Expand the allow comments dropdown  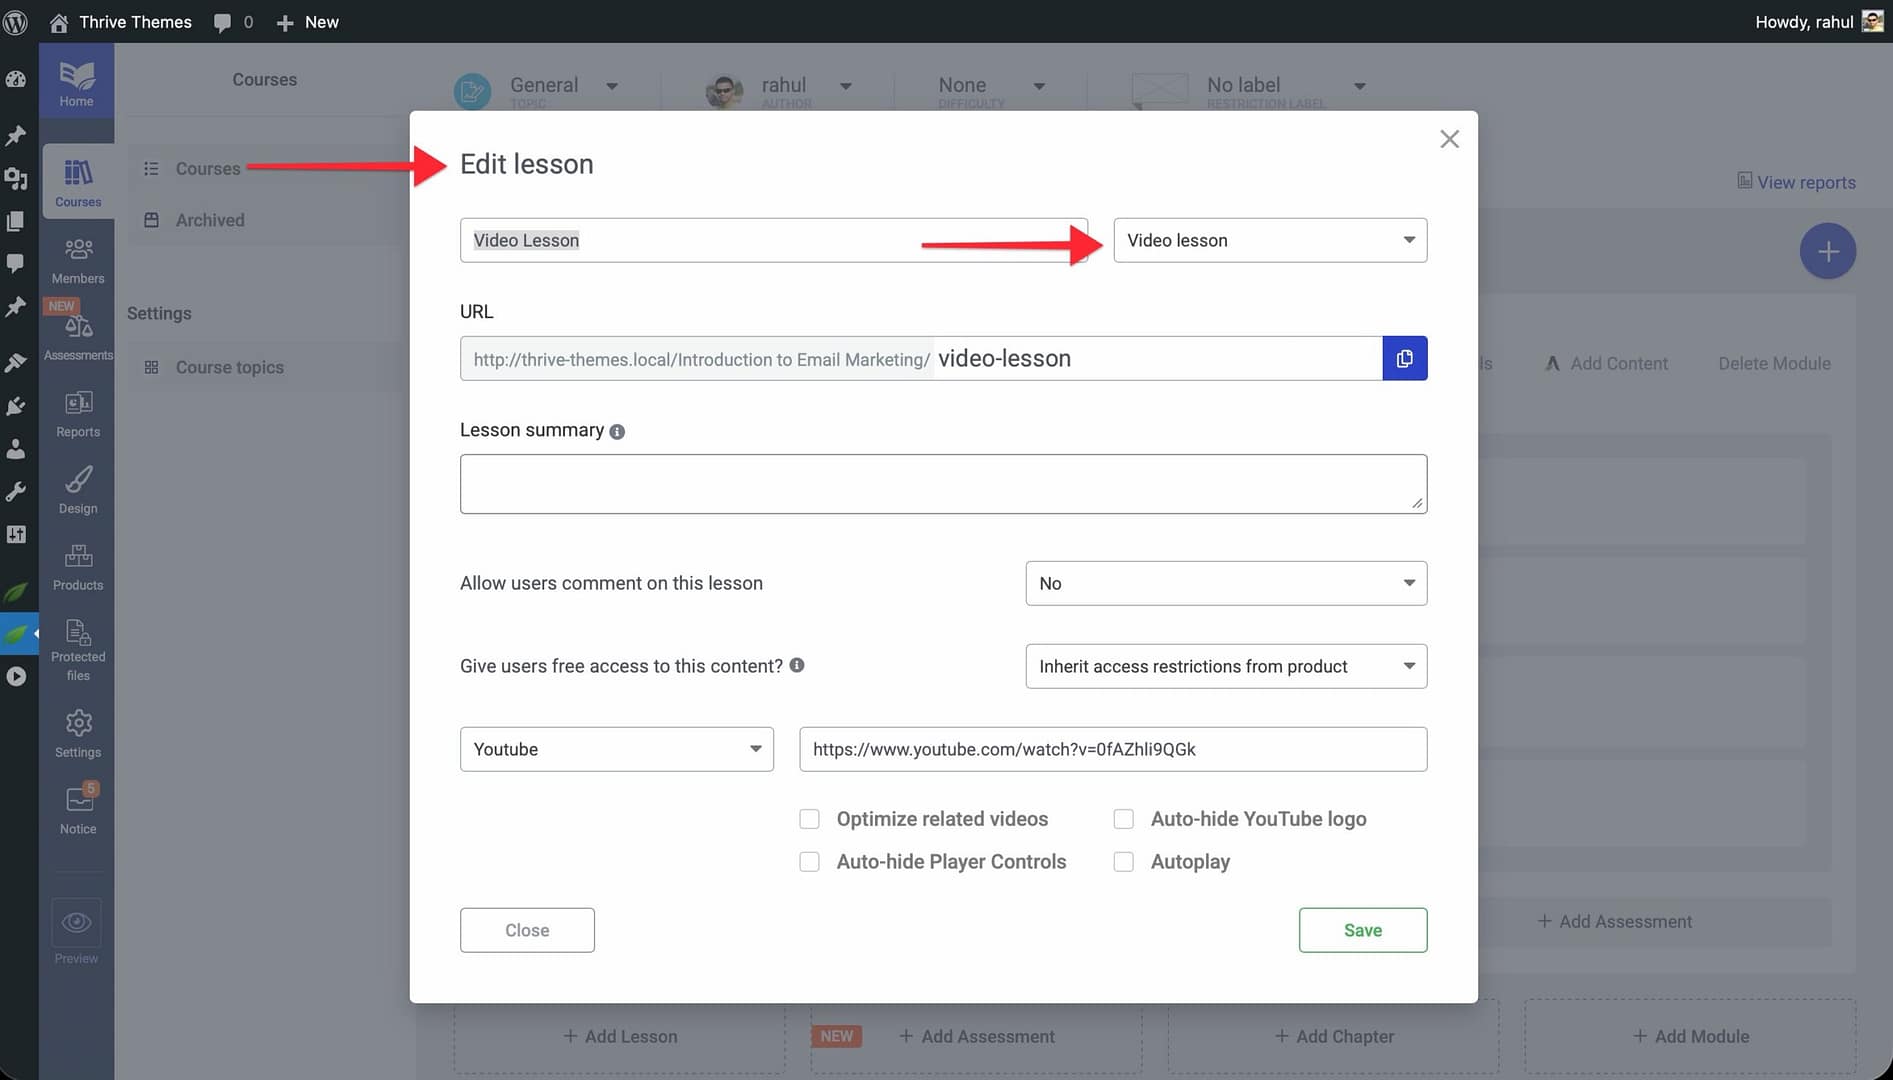click(1225, 583)
